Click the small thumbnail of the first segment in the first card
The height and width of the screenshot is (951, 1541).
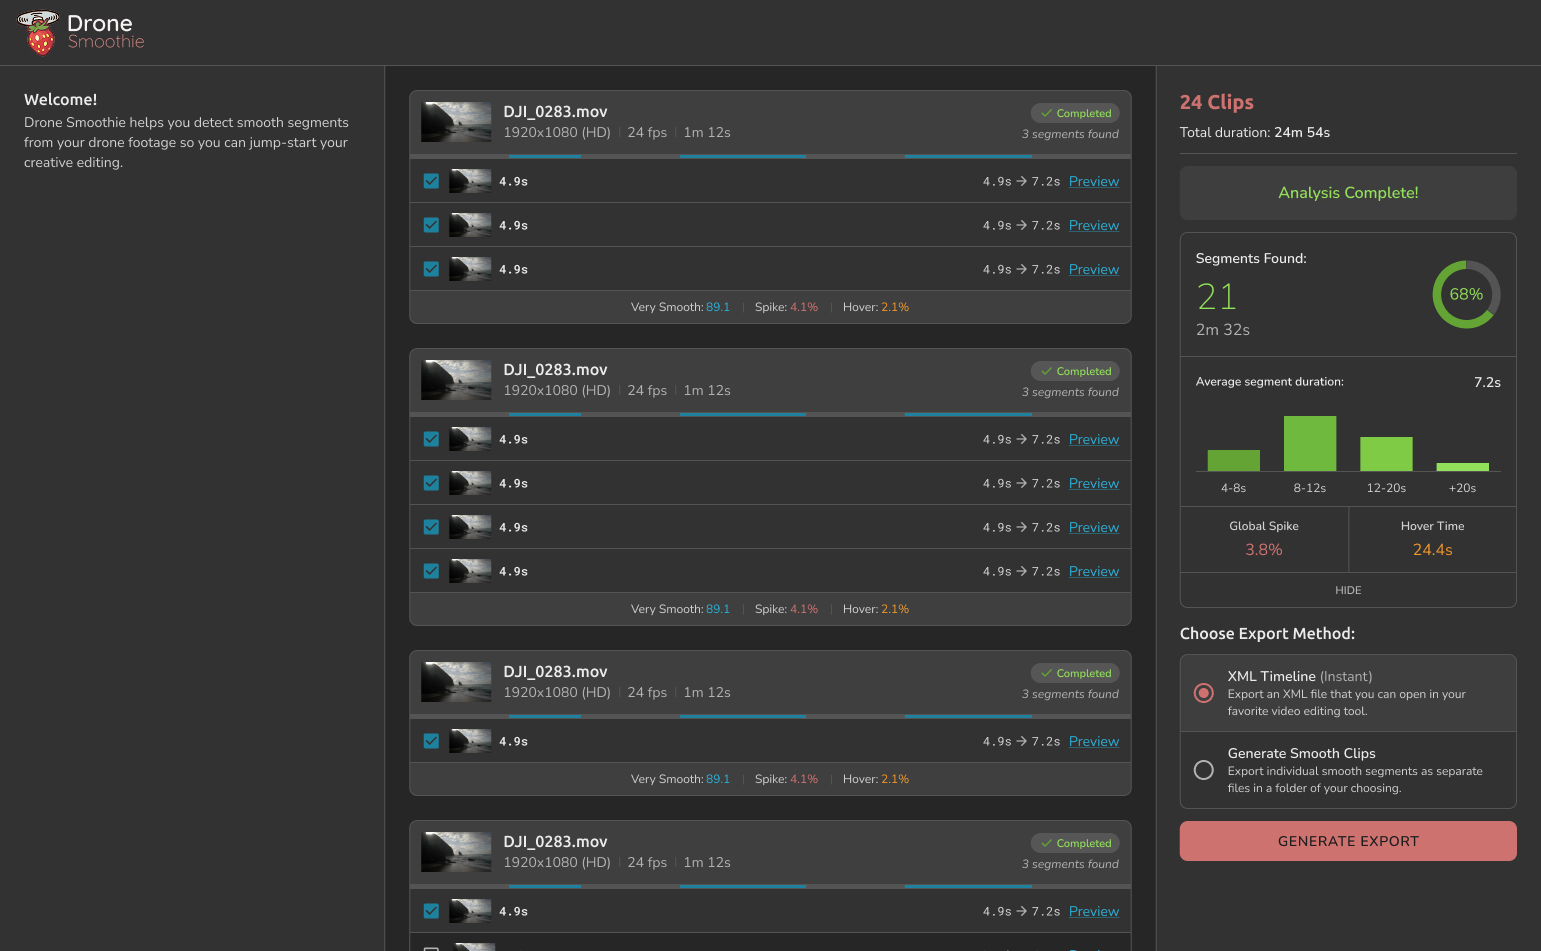coord(470,181)
